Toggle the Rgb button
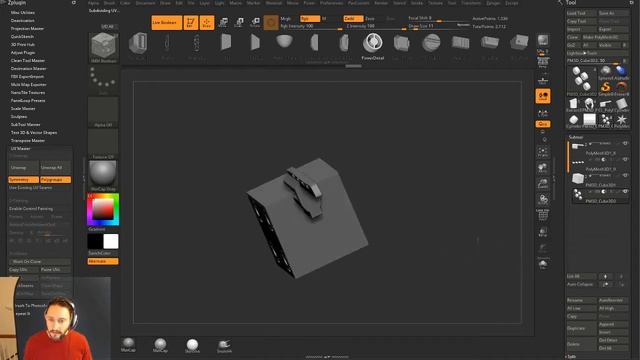 click(x=310, y=19)
